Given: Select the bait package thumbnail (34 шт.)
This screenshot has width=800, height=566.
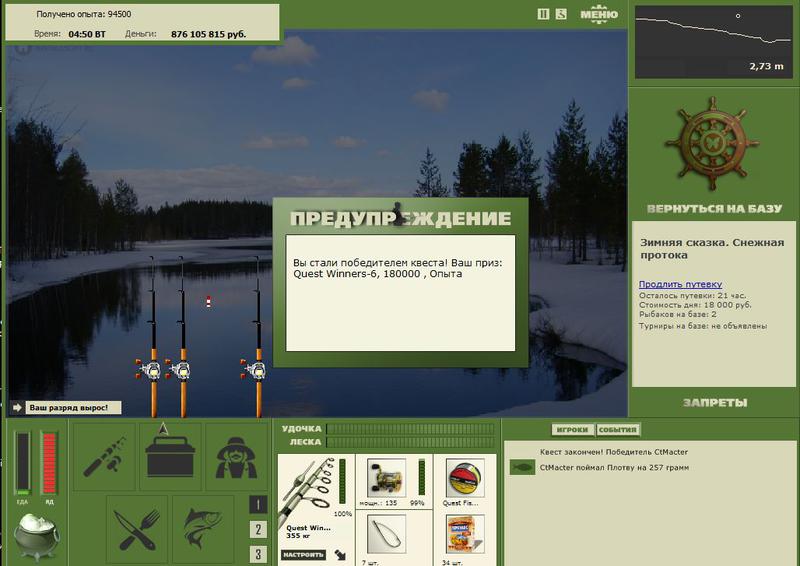Looking at the screenshot, I should point(465,534).
